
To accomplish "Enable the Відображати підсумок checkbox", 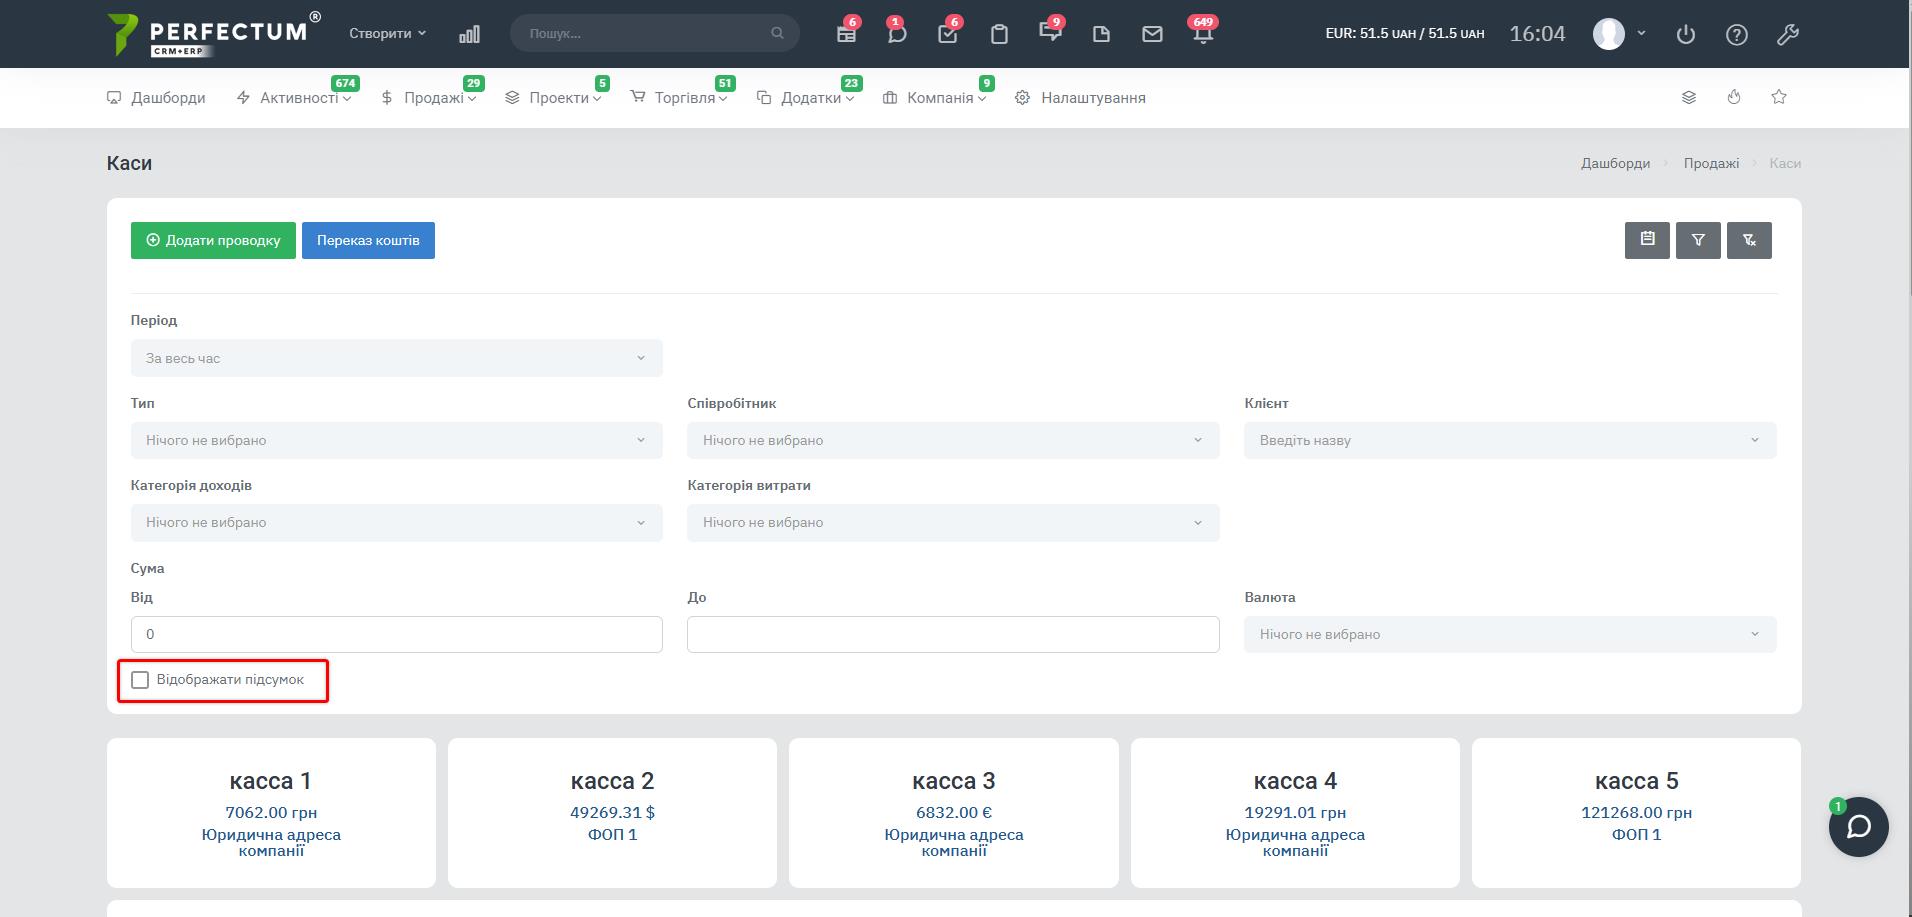I will point(140,680).
